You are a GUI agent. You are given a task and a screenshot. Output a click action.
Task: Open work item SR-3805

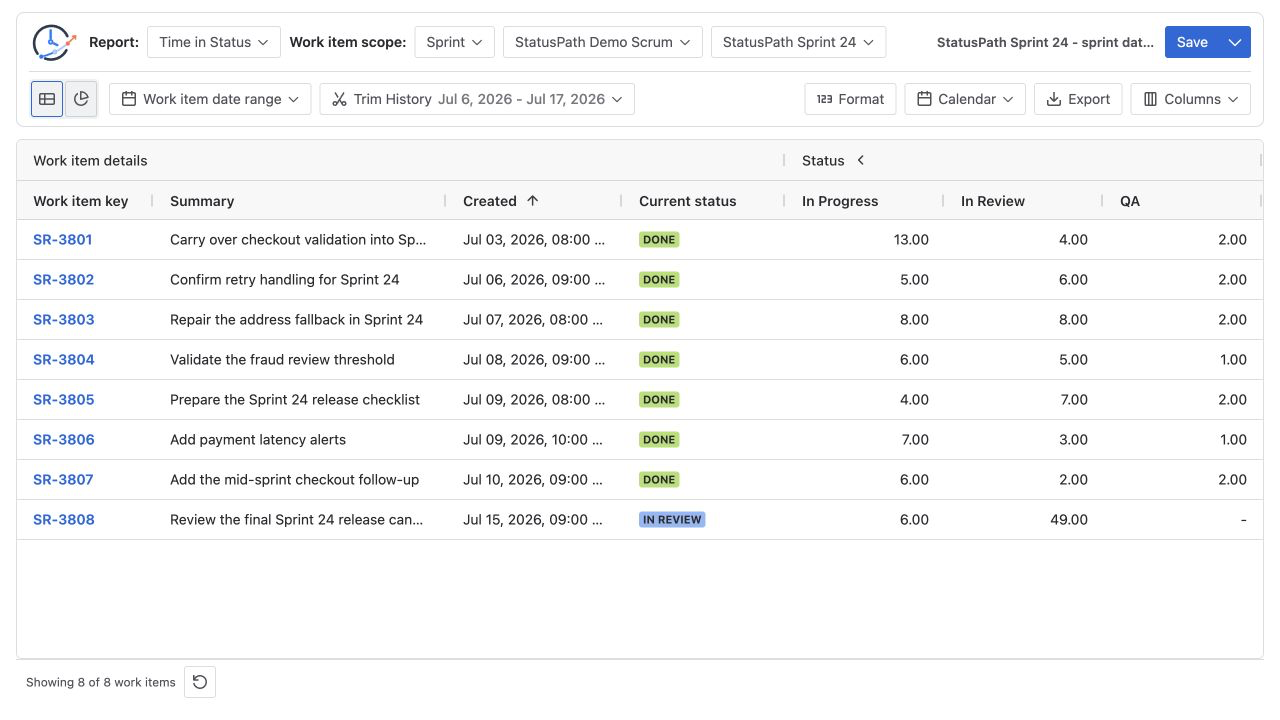[x=63, y=400]
